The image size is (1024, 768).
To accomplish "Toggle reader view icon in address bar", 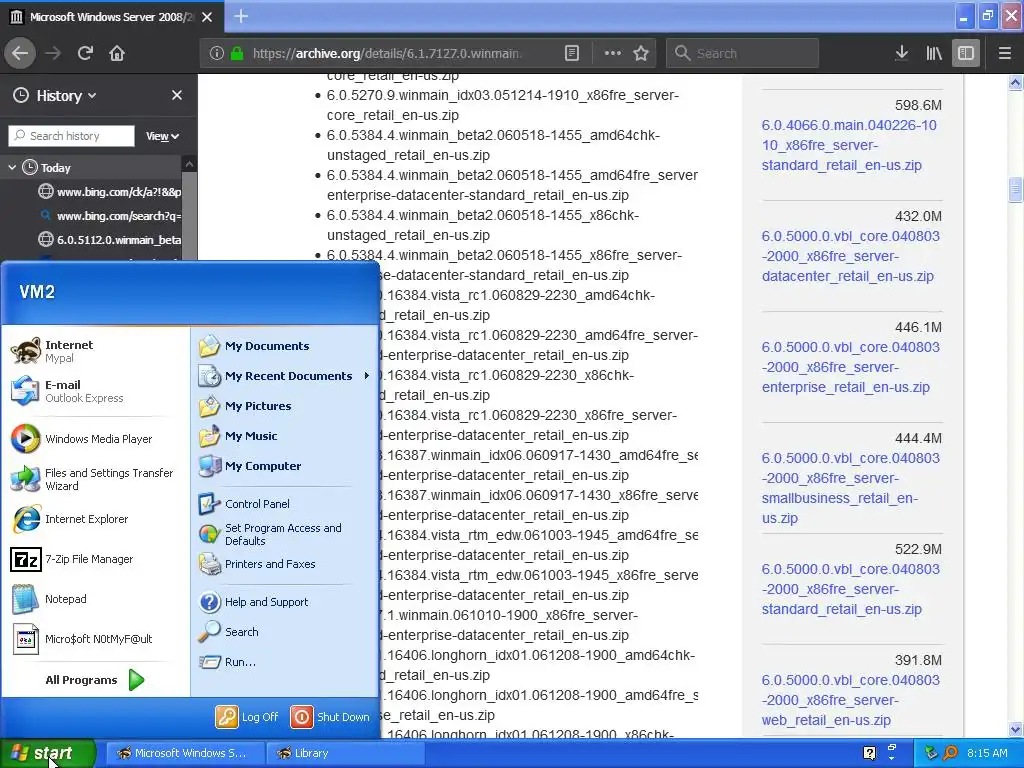I will point(571,54).
